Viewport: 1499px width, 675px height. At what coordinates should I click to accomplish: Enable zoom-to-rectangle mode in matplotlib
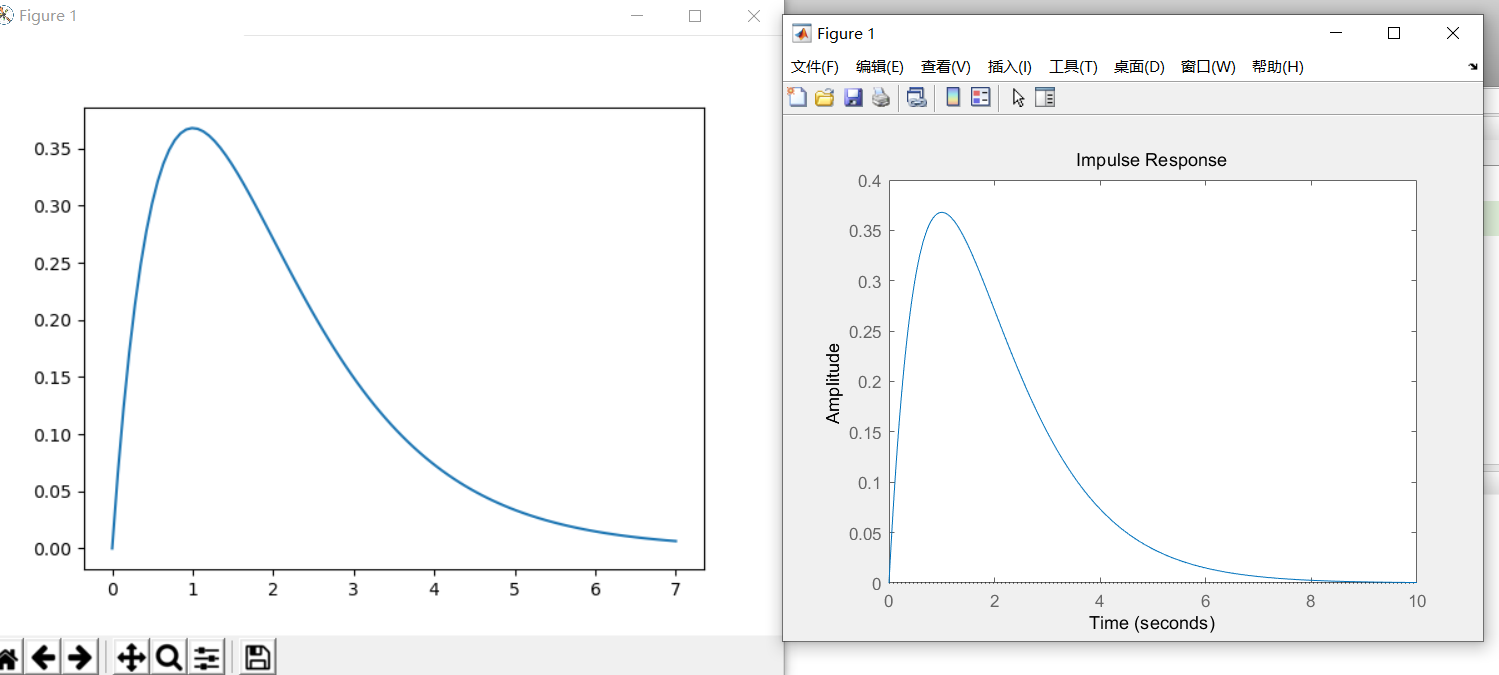pos(168,656)
